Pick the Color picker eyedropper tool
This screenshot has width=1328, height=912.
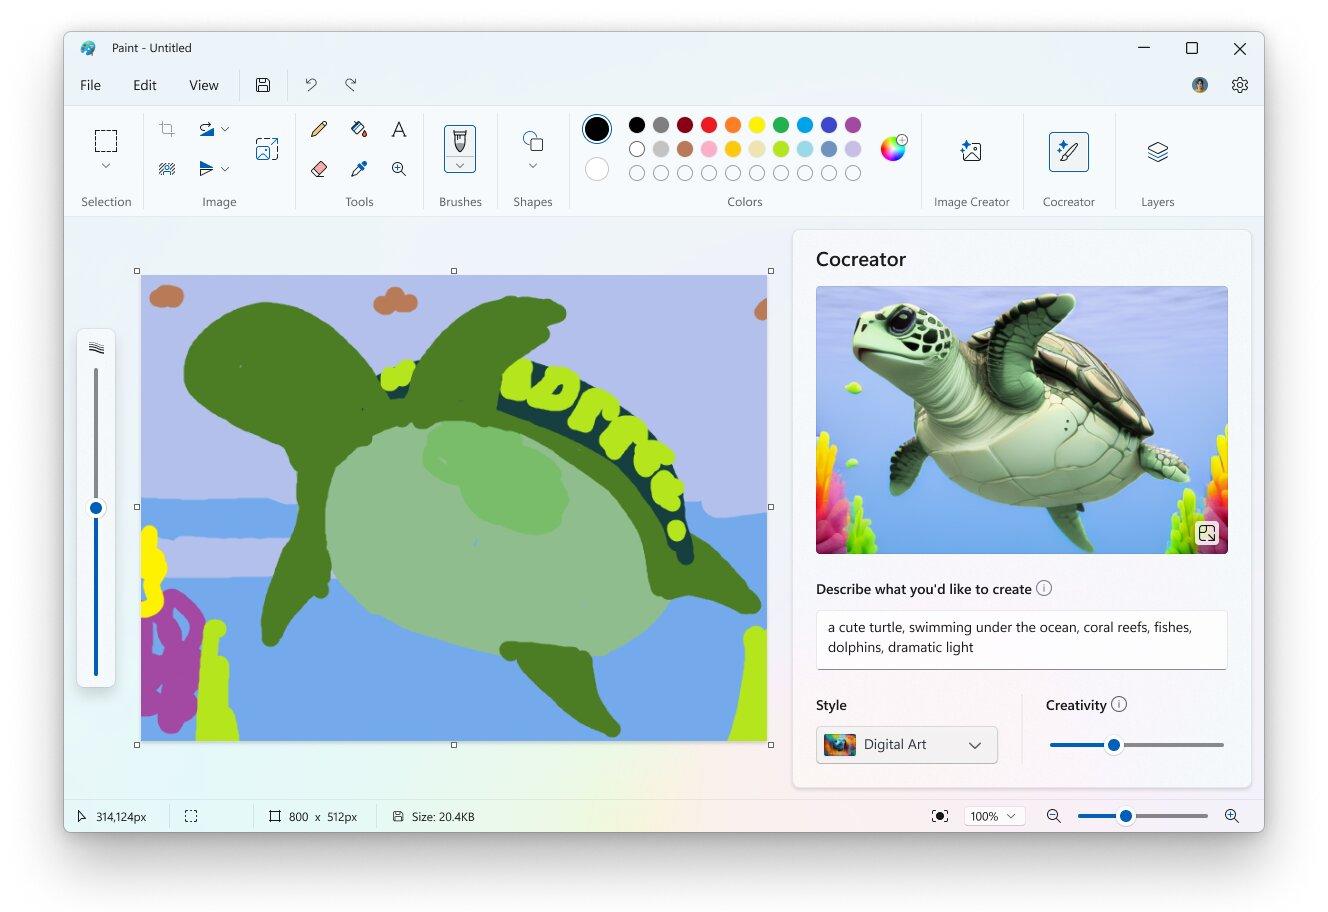click(359, 169)
